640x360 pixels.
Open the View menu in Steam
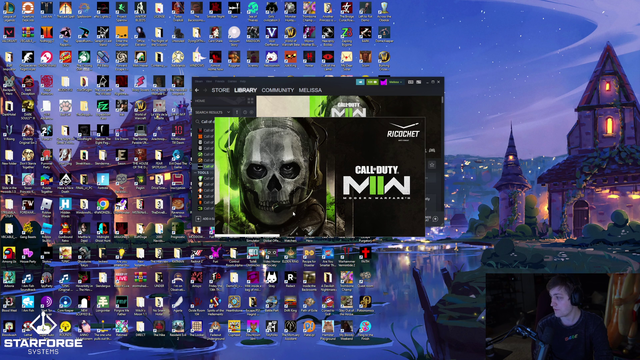209,81
